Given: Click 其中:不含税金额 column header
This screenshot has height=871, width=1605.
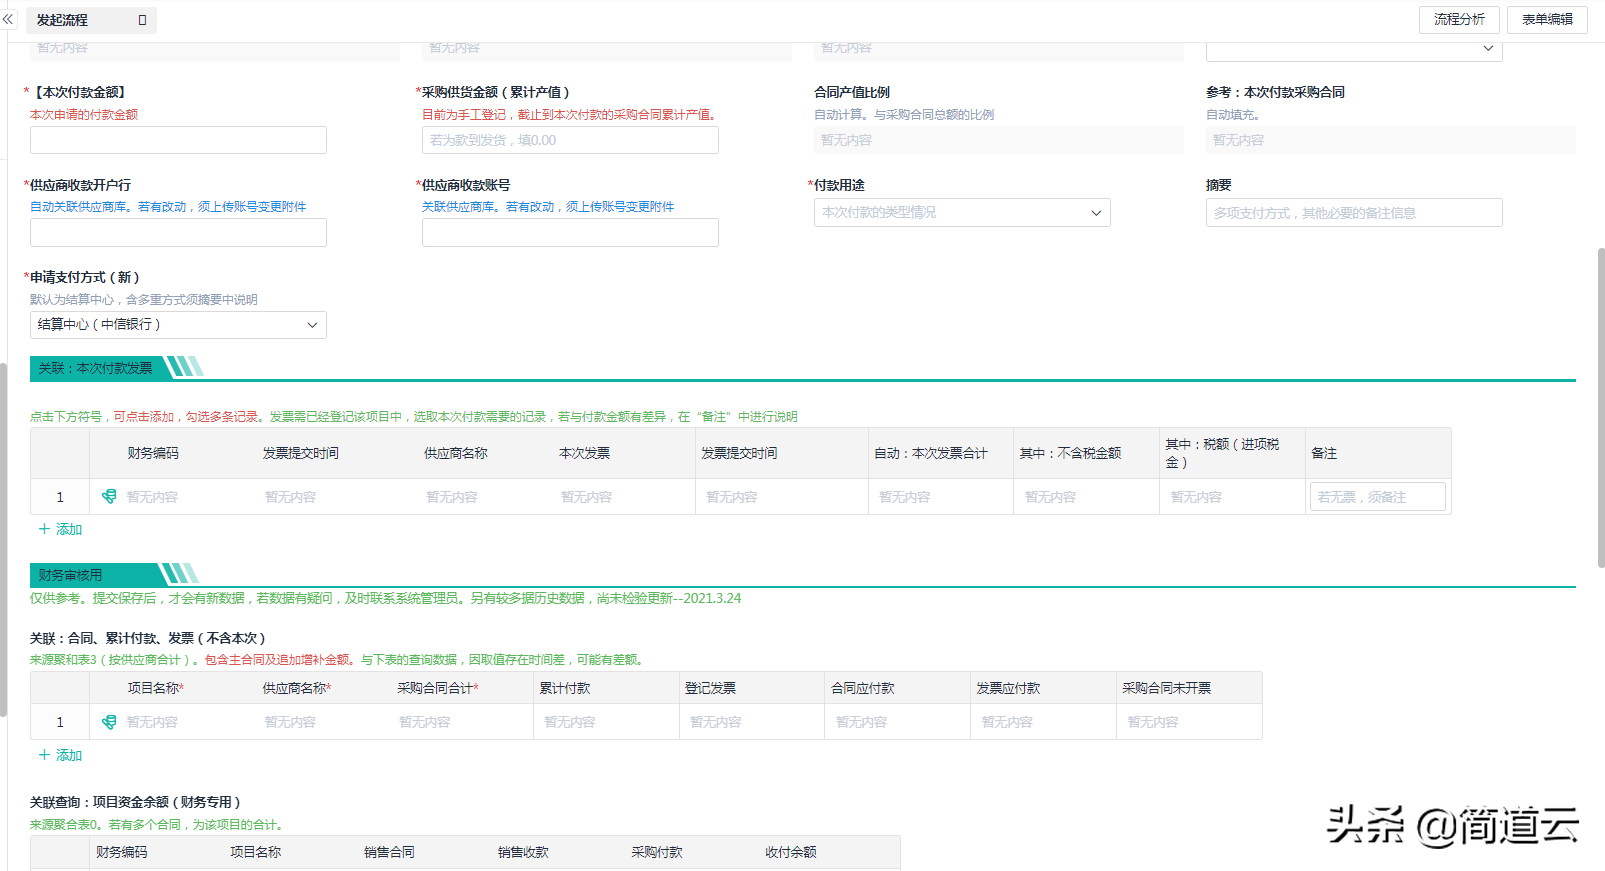Looking at the screenshot, I should (x=1070, y=453).
